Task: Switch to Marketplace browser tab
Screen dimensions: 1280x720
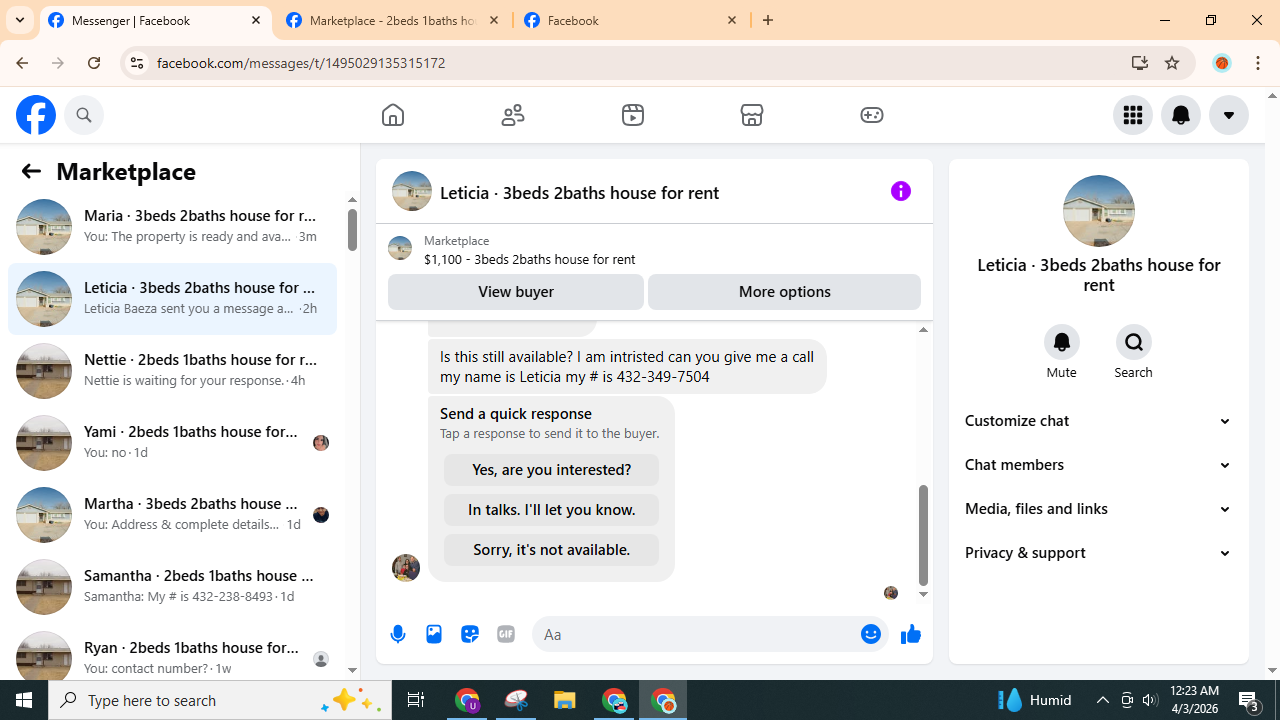Action: click(x=394, y=20)
